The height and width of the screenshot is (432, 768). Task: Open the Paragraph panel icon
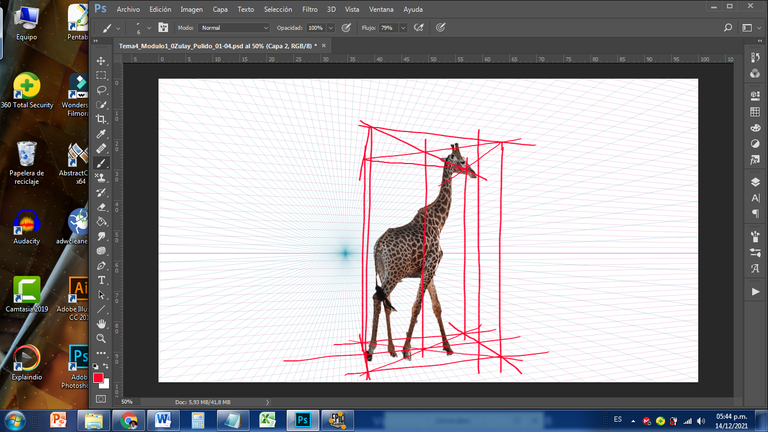(755, 214)
